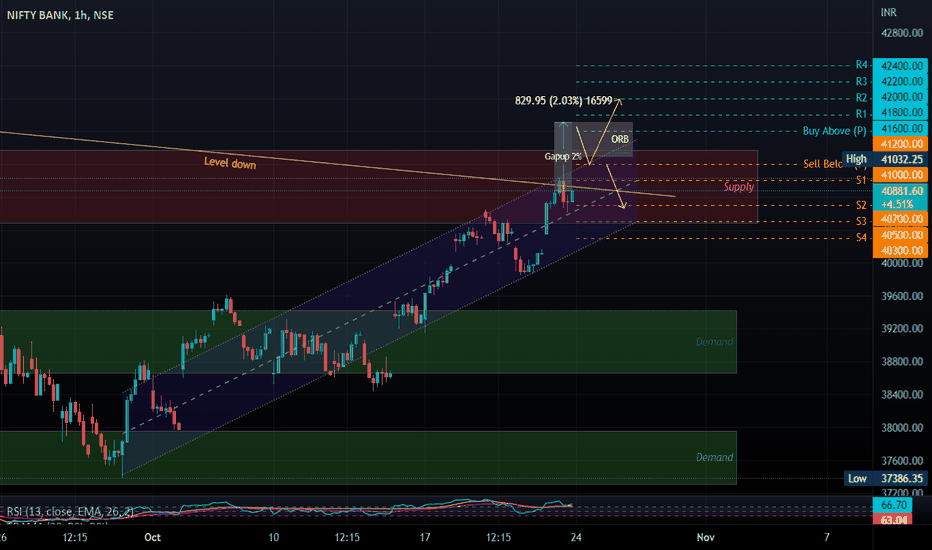The image size is (932, 550).
Task: Click the Supply zone label
Action: click(x=739, y=187)
